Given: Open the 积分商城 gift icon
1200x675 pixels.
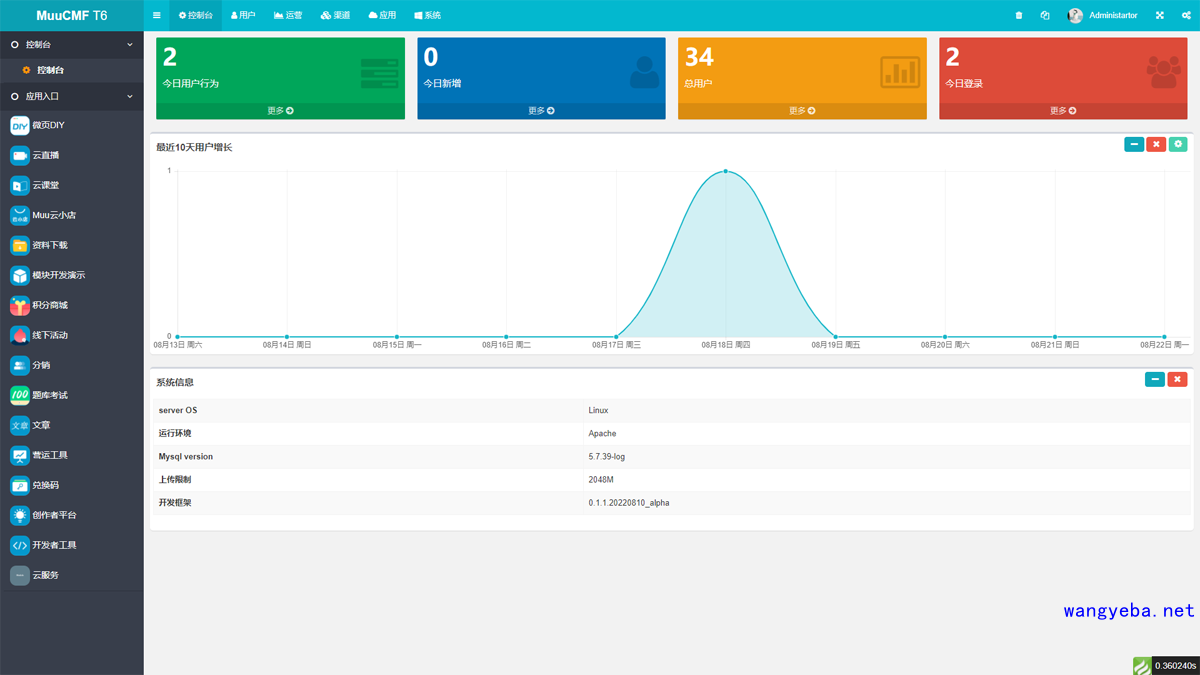Looking at the screenshot, I should click(20, 305).
